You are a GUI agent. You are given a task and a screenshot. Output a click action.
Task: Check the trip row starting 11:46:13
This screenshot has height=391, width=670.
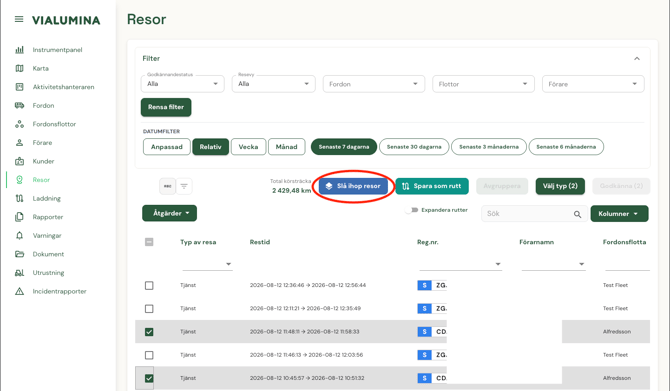[149, 355]
